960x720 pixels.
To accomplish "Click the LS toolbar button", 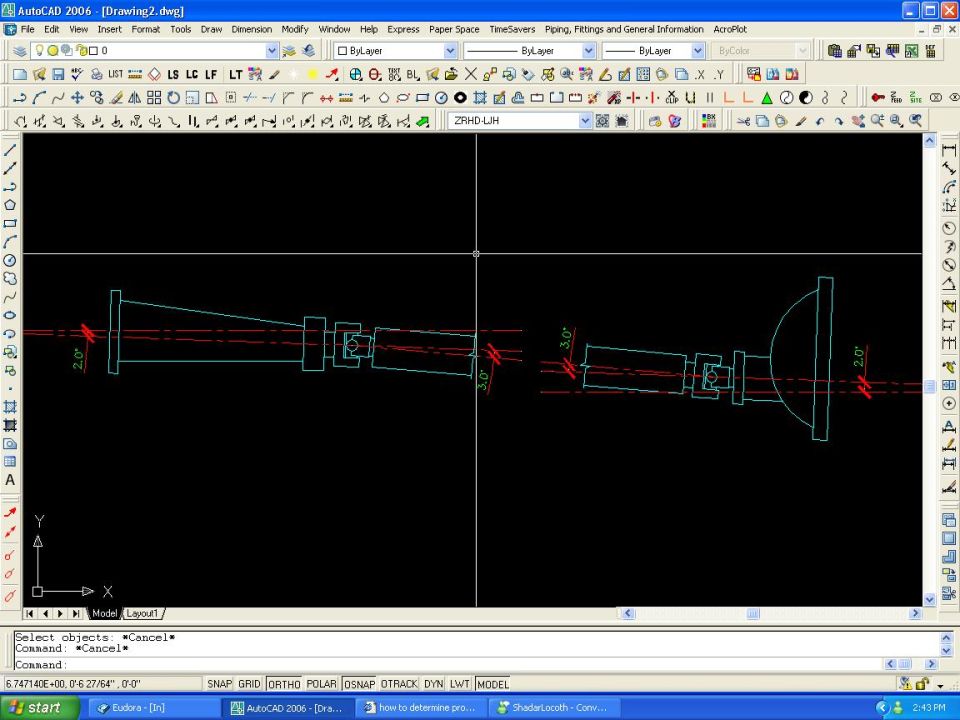I will [173, 74].
